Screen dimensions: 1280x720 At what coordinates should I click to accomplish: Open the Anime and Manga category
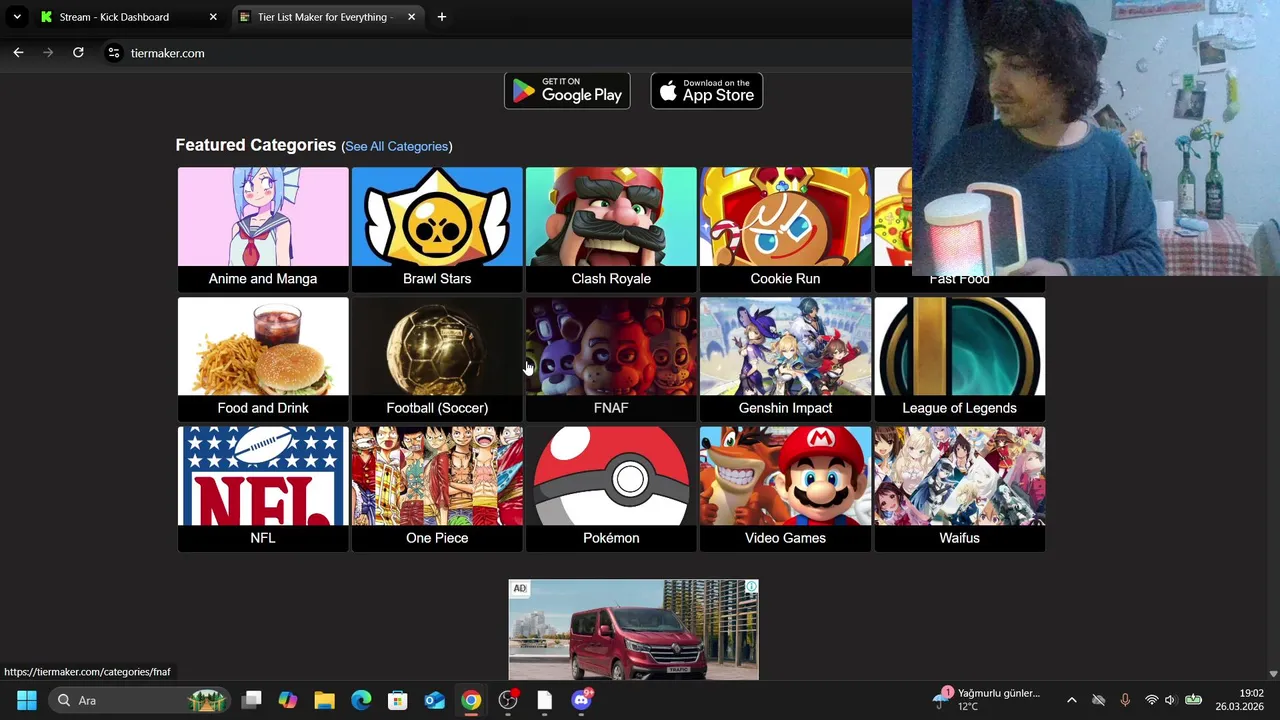263,229
